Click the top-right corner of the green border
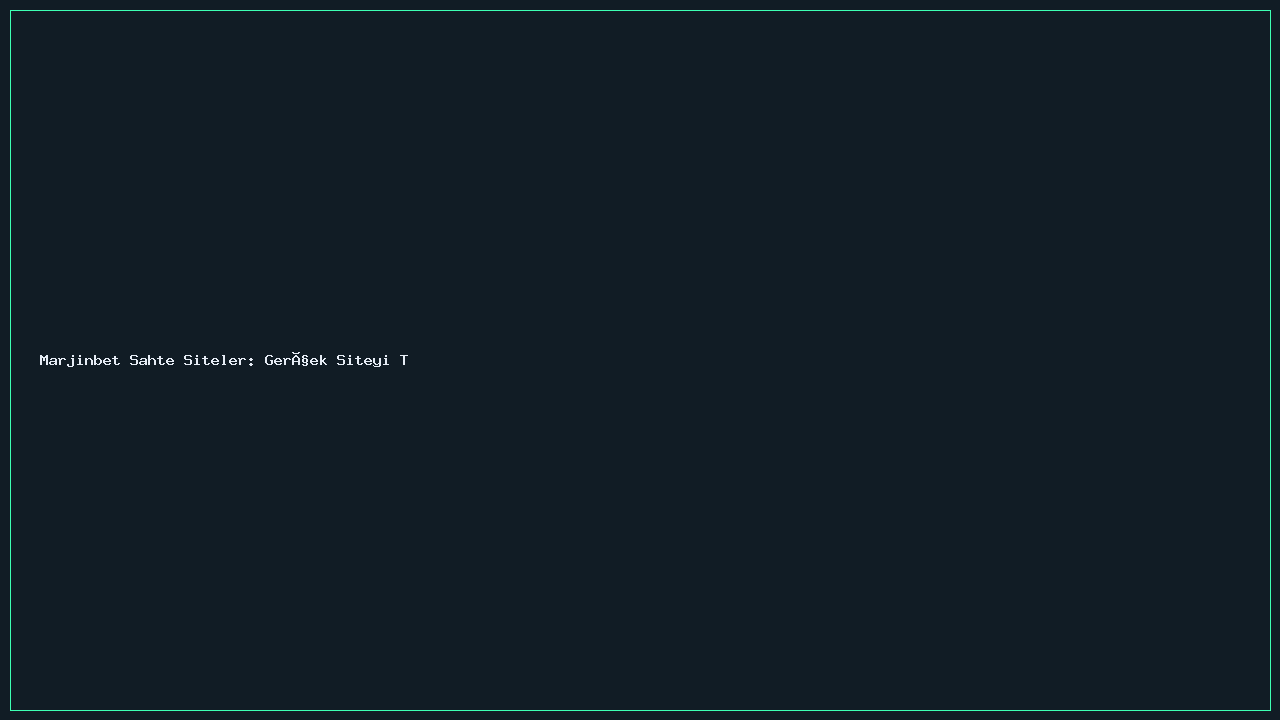Screen dimensions: 1280x720 [x=1269, y=11]
